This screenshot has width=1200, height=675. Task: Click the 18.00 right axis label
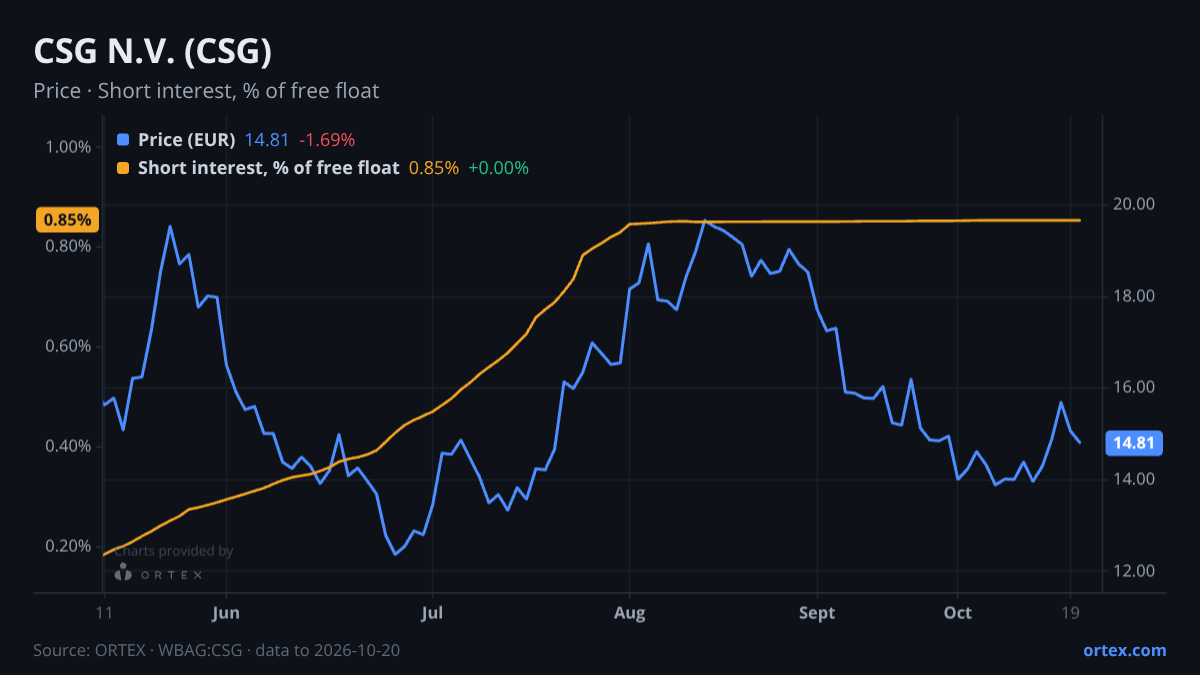[x=1133, y=297]
